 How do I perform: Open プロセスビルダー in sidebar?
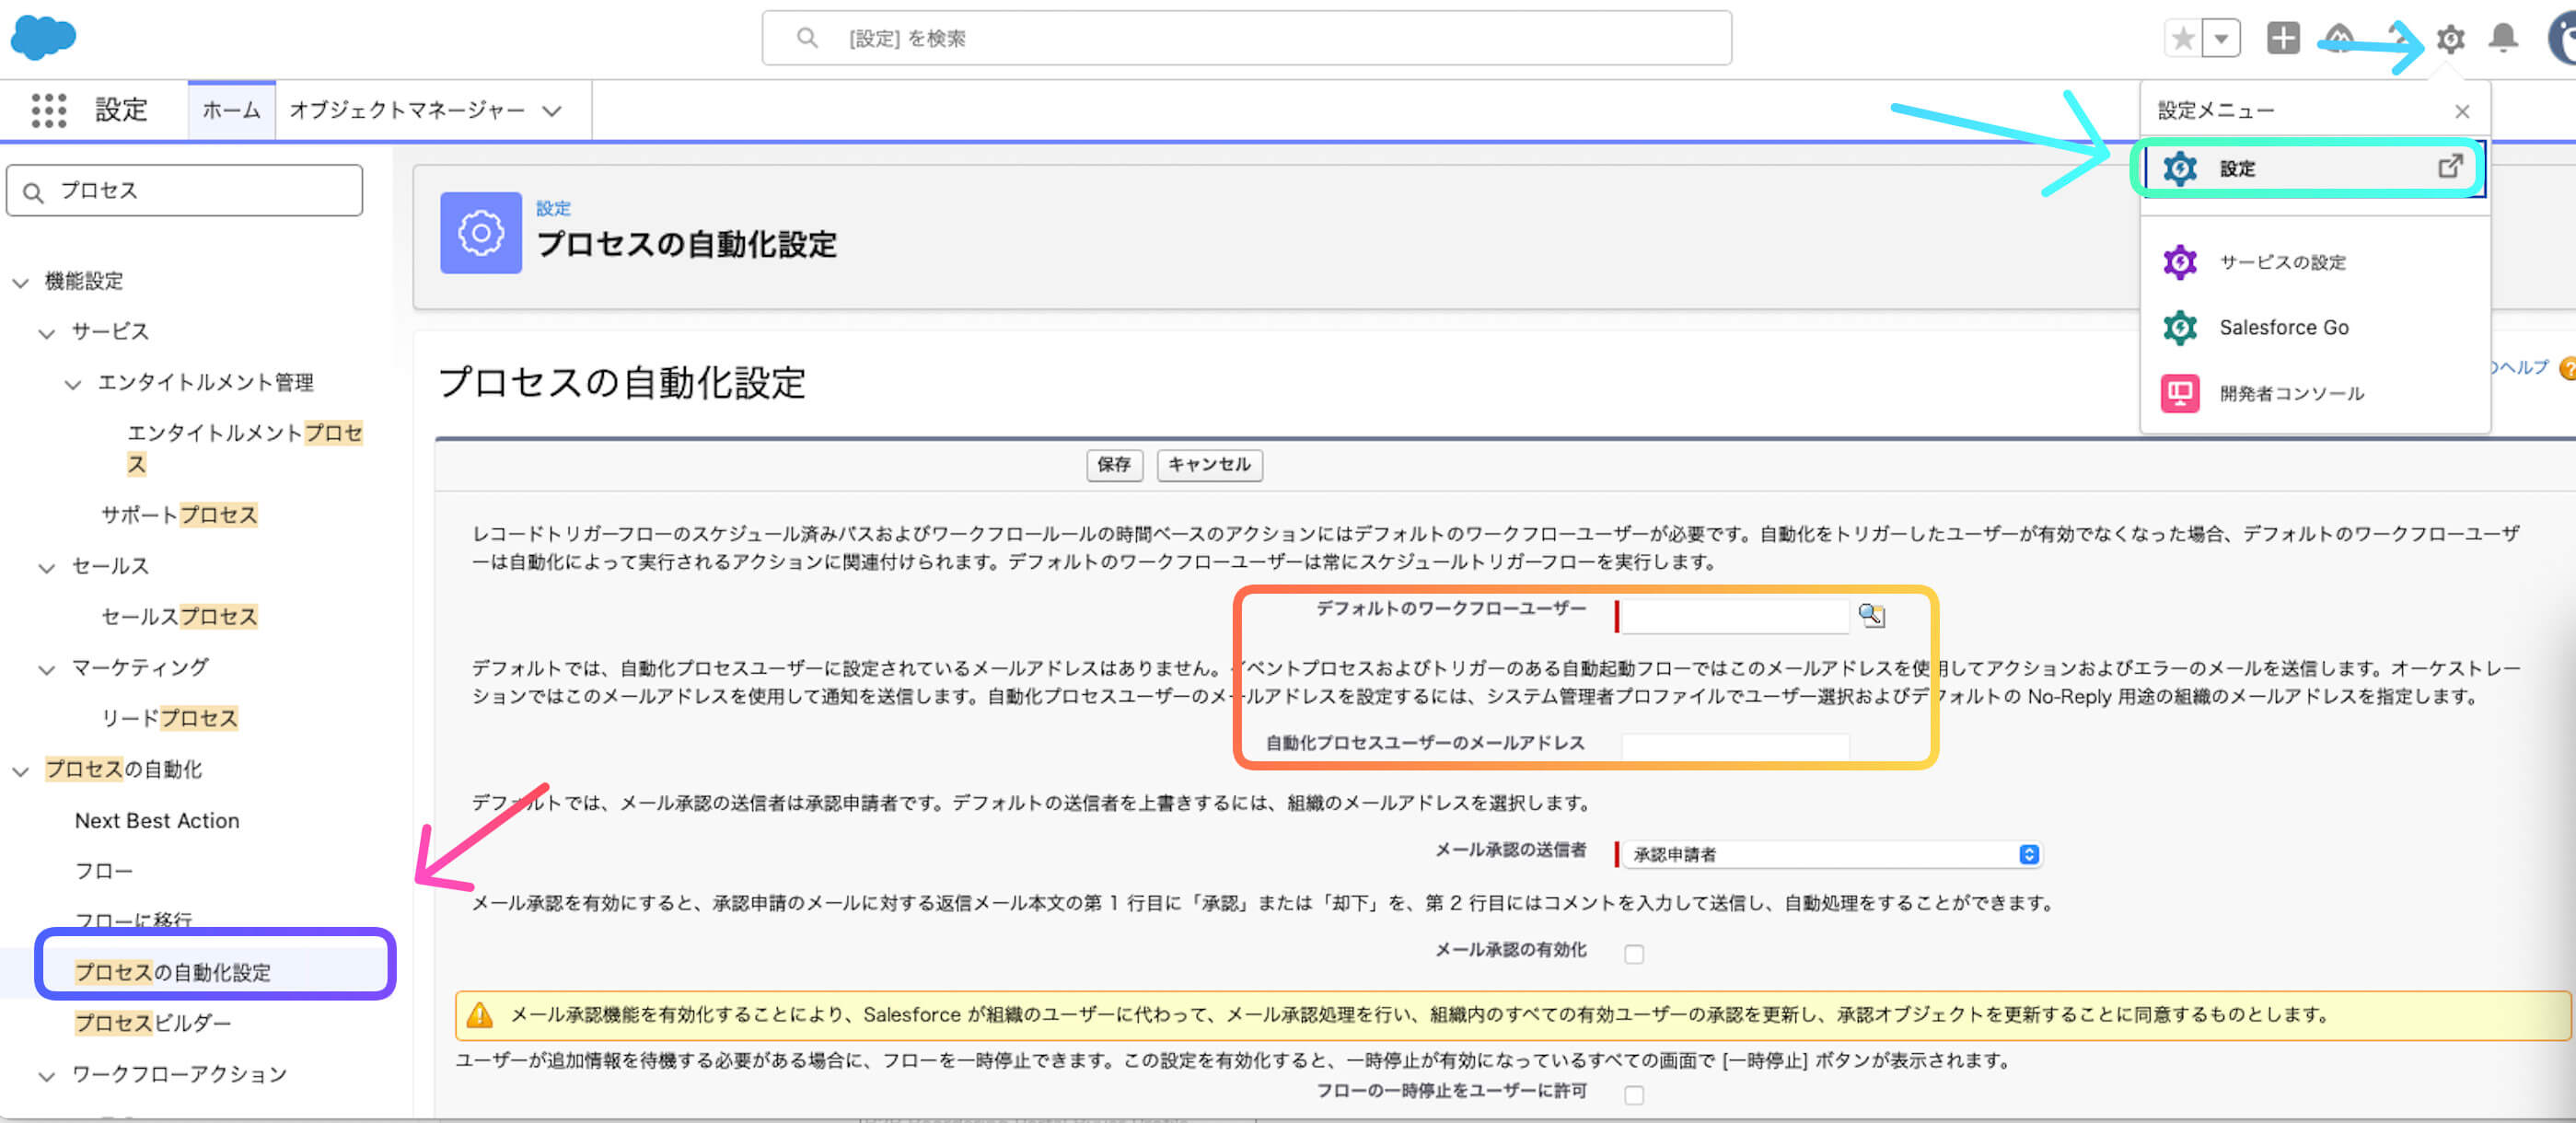coord(152,1023)
